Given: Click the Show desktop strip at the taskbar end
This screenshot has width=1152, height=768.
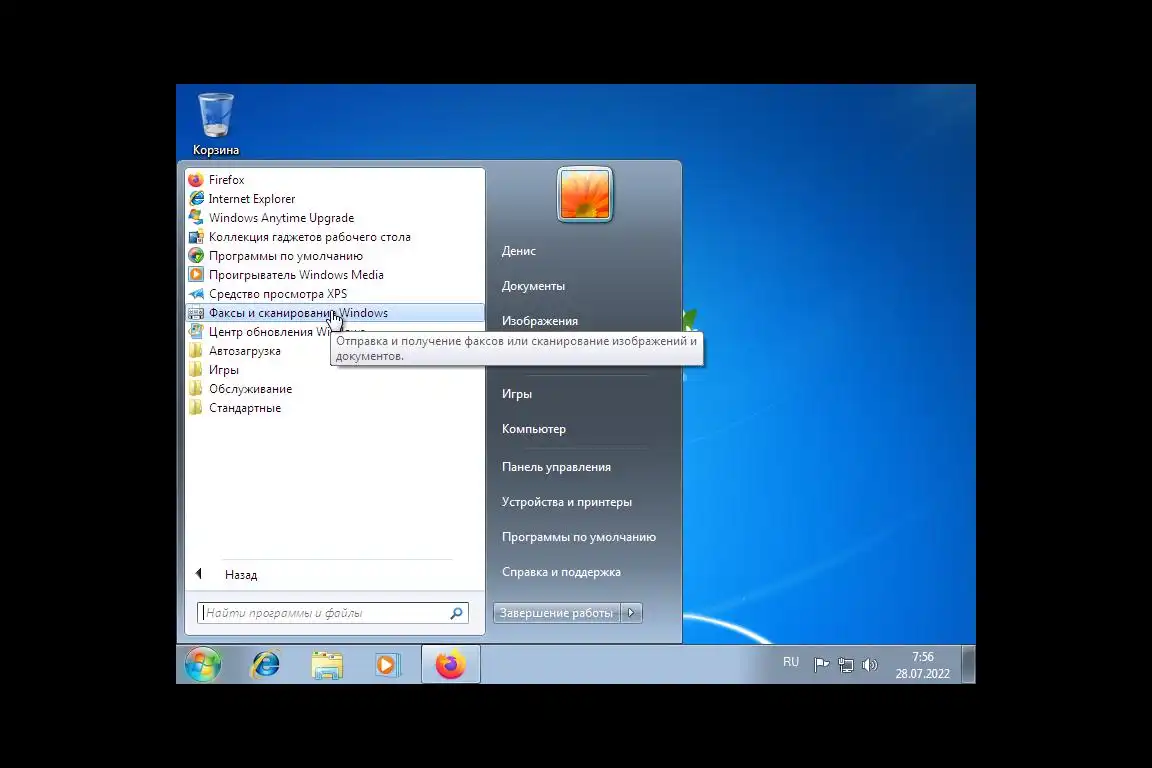Looking at the screenshot, I should pyautogui.click(x=969, y=665).
